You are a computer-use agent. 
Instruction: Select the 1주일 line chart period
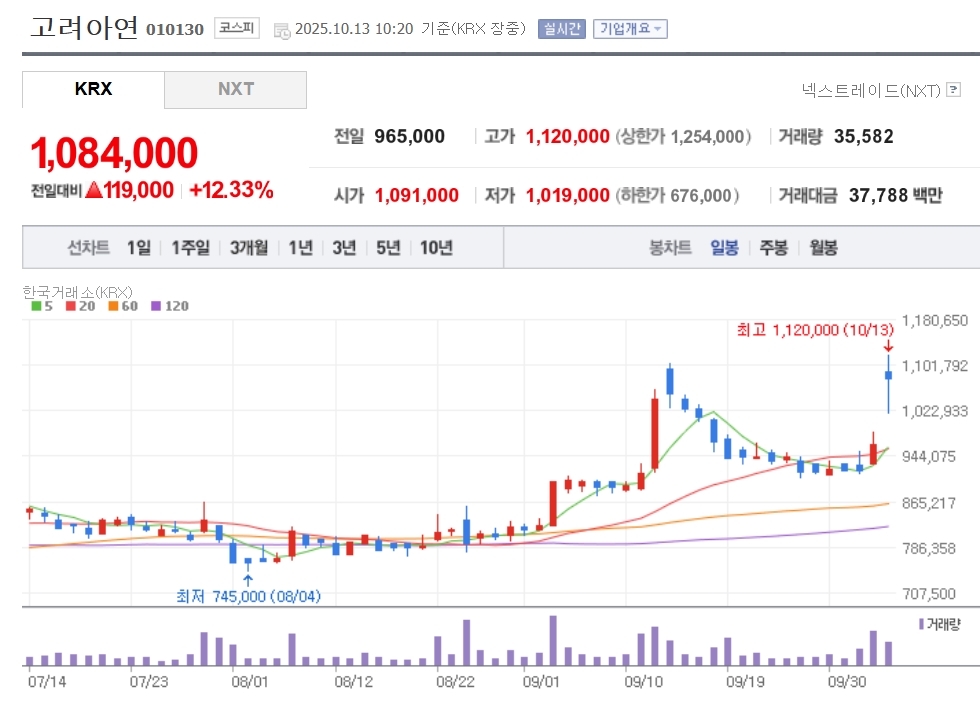click(x=191, y=248)
